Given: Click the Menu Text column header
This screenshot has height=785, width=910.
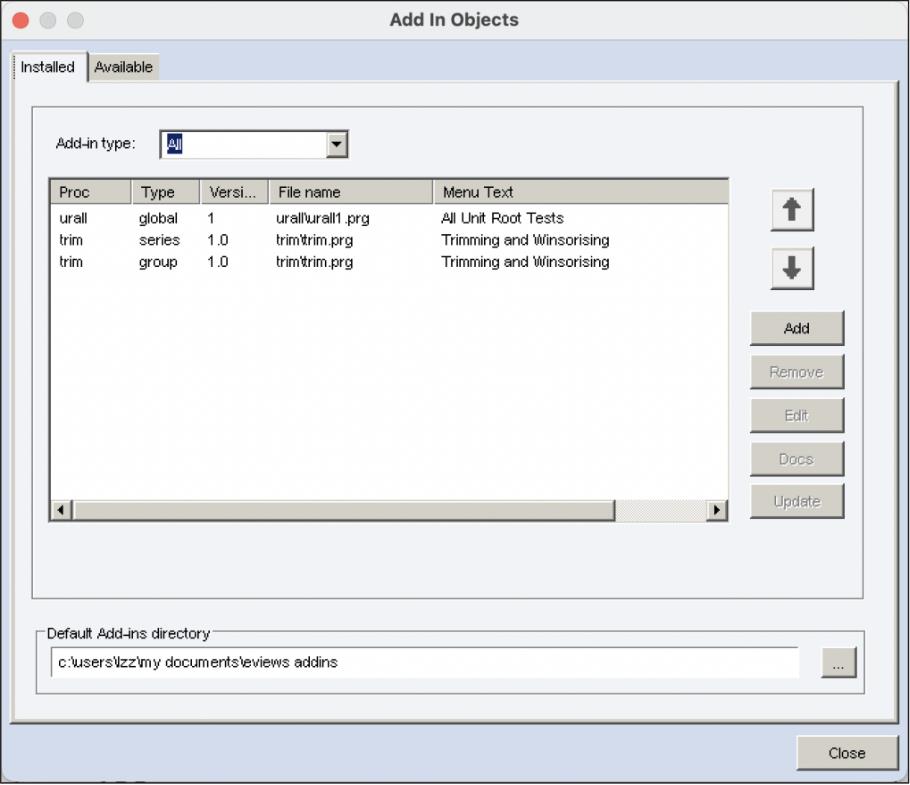Looking at the screenshot, I should tap(580, 192).
